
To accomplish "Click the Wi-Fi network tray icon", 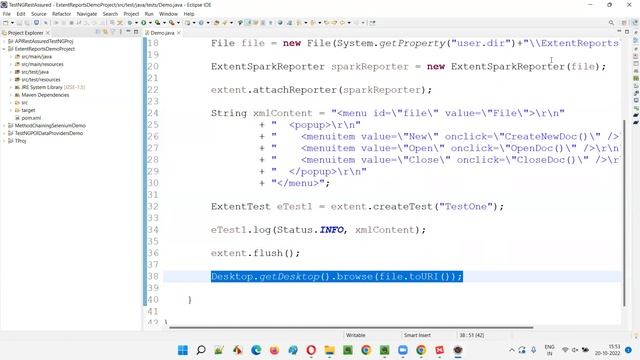I will (x=565, y=350).
